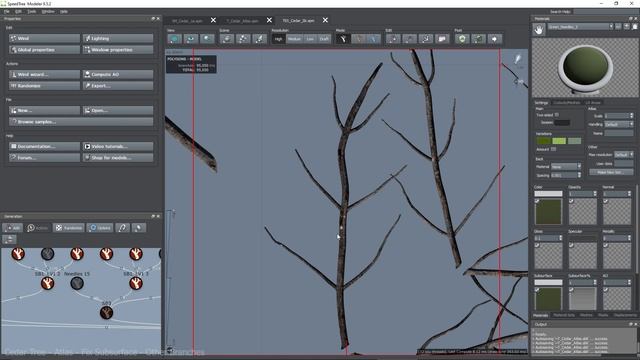Click the third Edit group icon

[426, 39]
